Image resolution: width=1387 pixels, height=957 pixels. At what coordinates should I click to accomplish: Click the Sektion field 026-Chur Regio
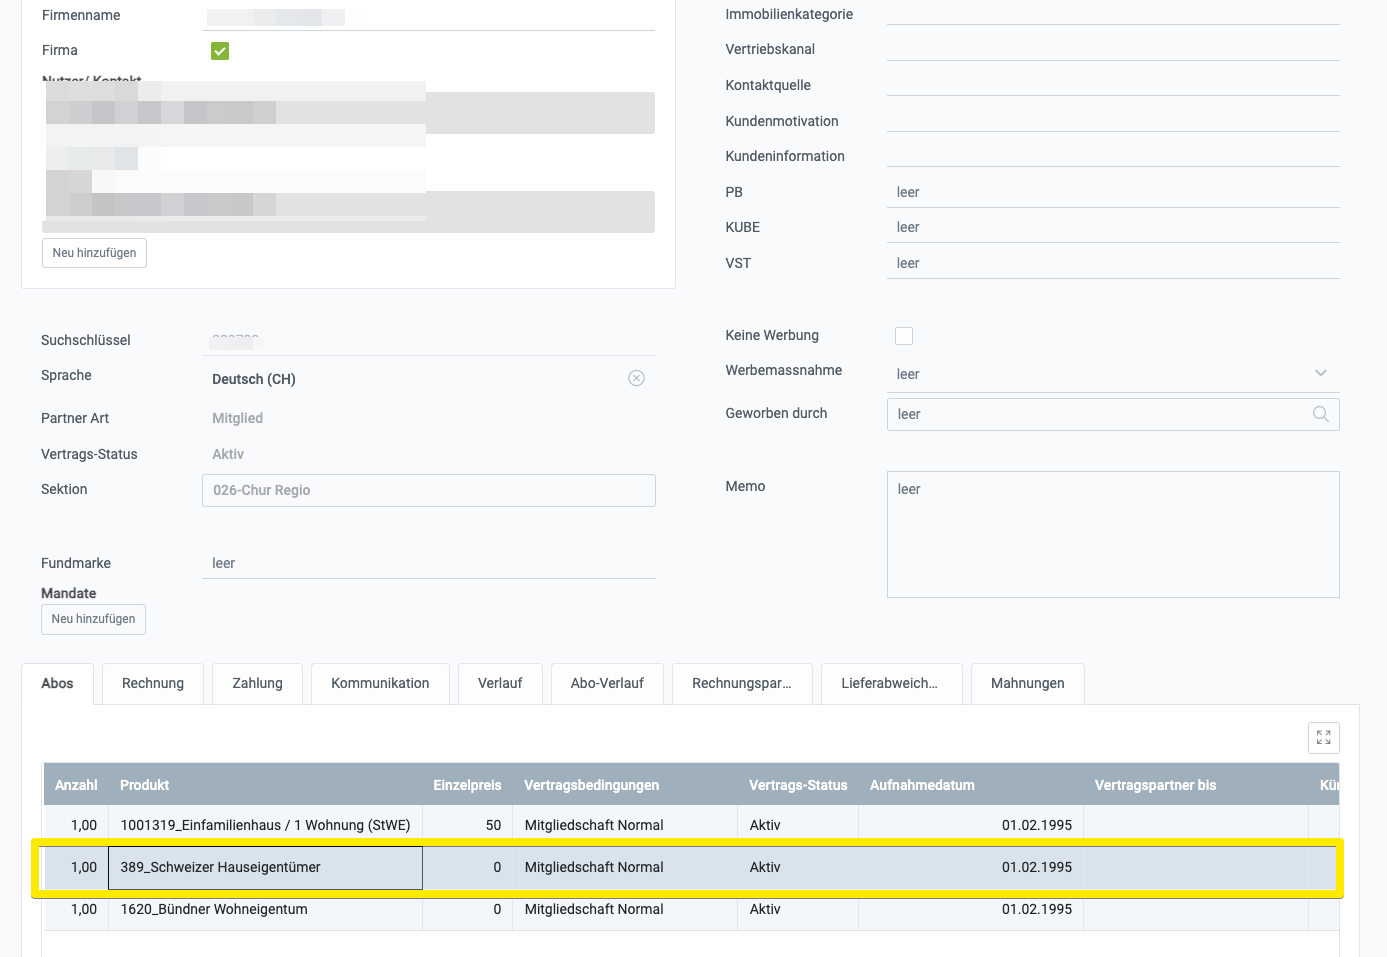coord(429,490)
